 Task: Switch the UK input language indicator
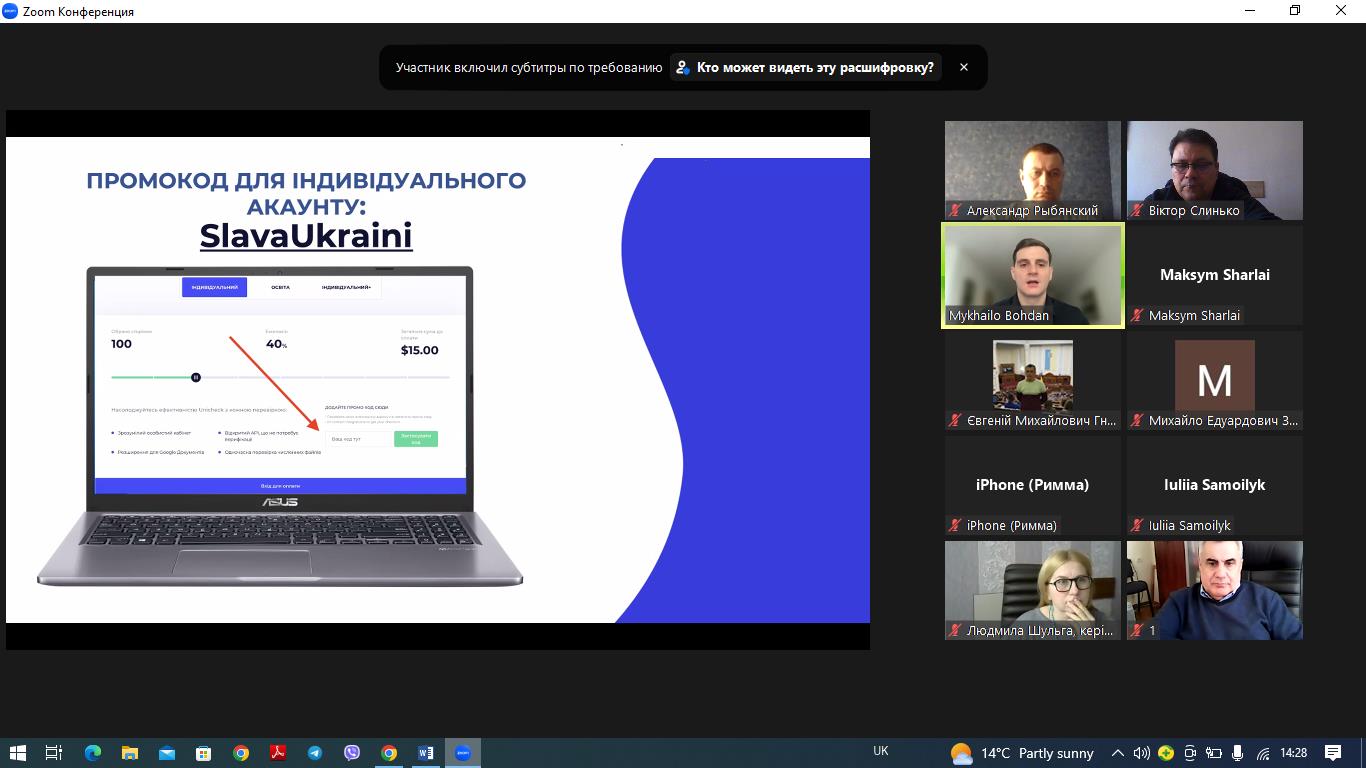pyautogui.click(x=880, y=751)
